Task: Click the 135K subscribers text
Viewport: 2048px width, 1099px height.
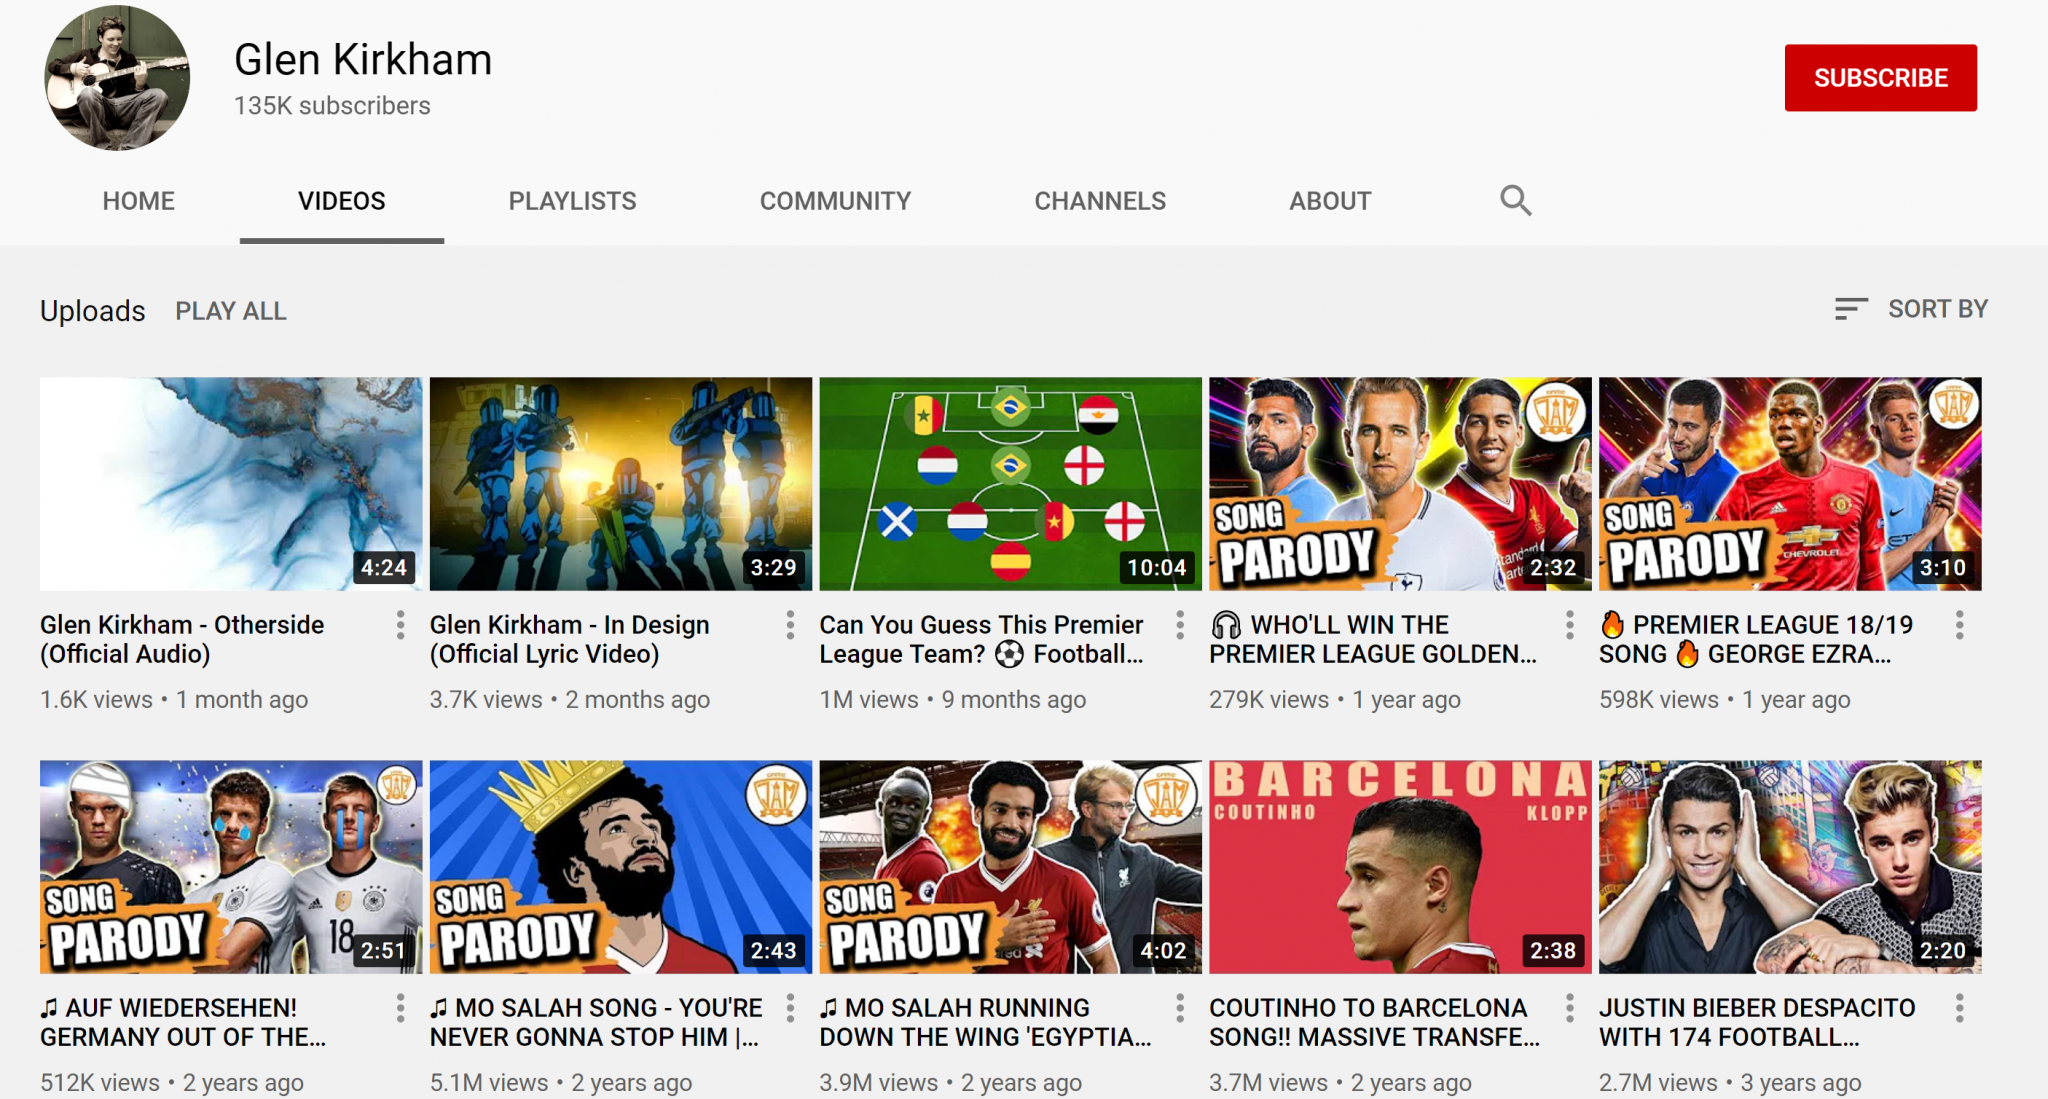Action: click(332, 106)
